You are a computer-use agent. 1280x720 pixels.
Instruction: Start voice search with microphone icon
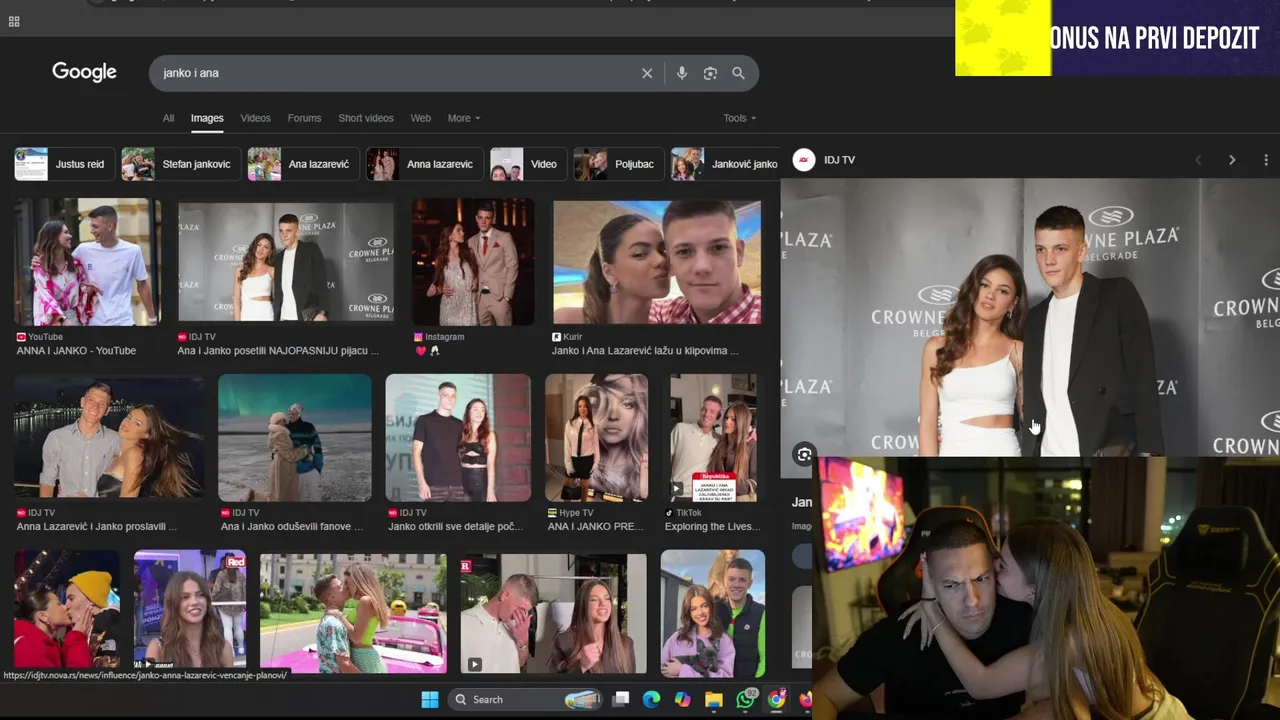[x=682, y=73]
